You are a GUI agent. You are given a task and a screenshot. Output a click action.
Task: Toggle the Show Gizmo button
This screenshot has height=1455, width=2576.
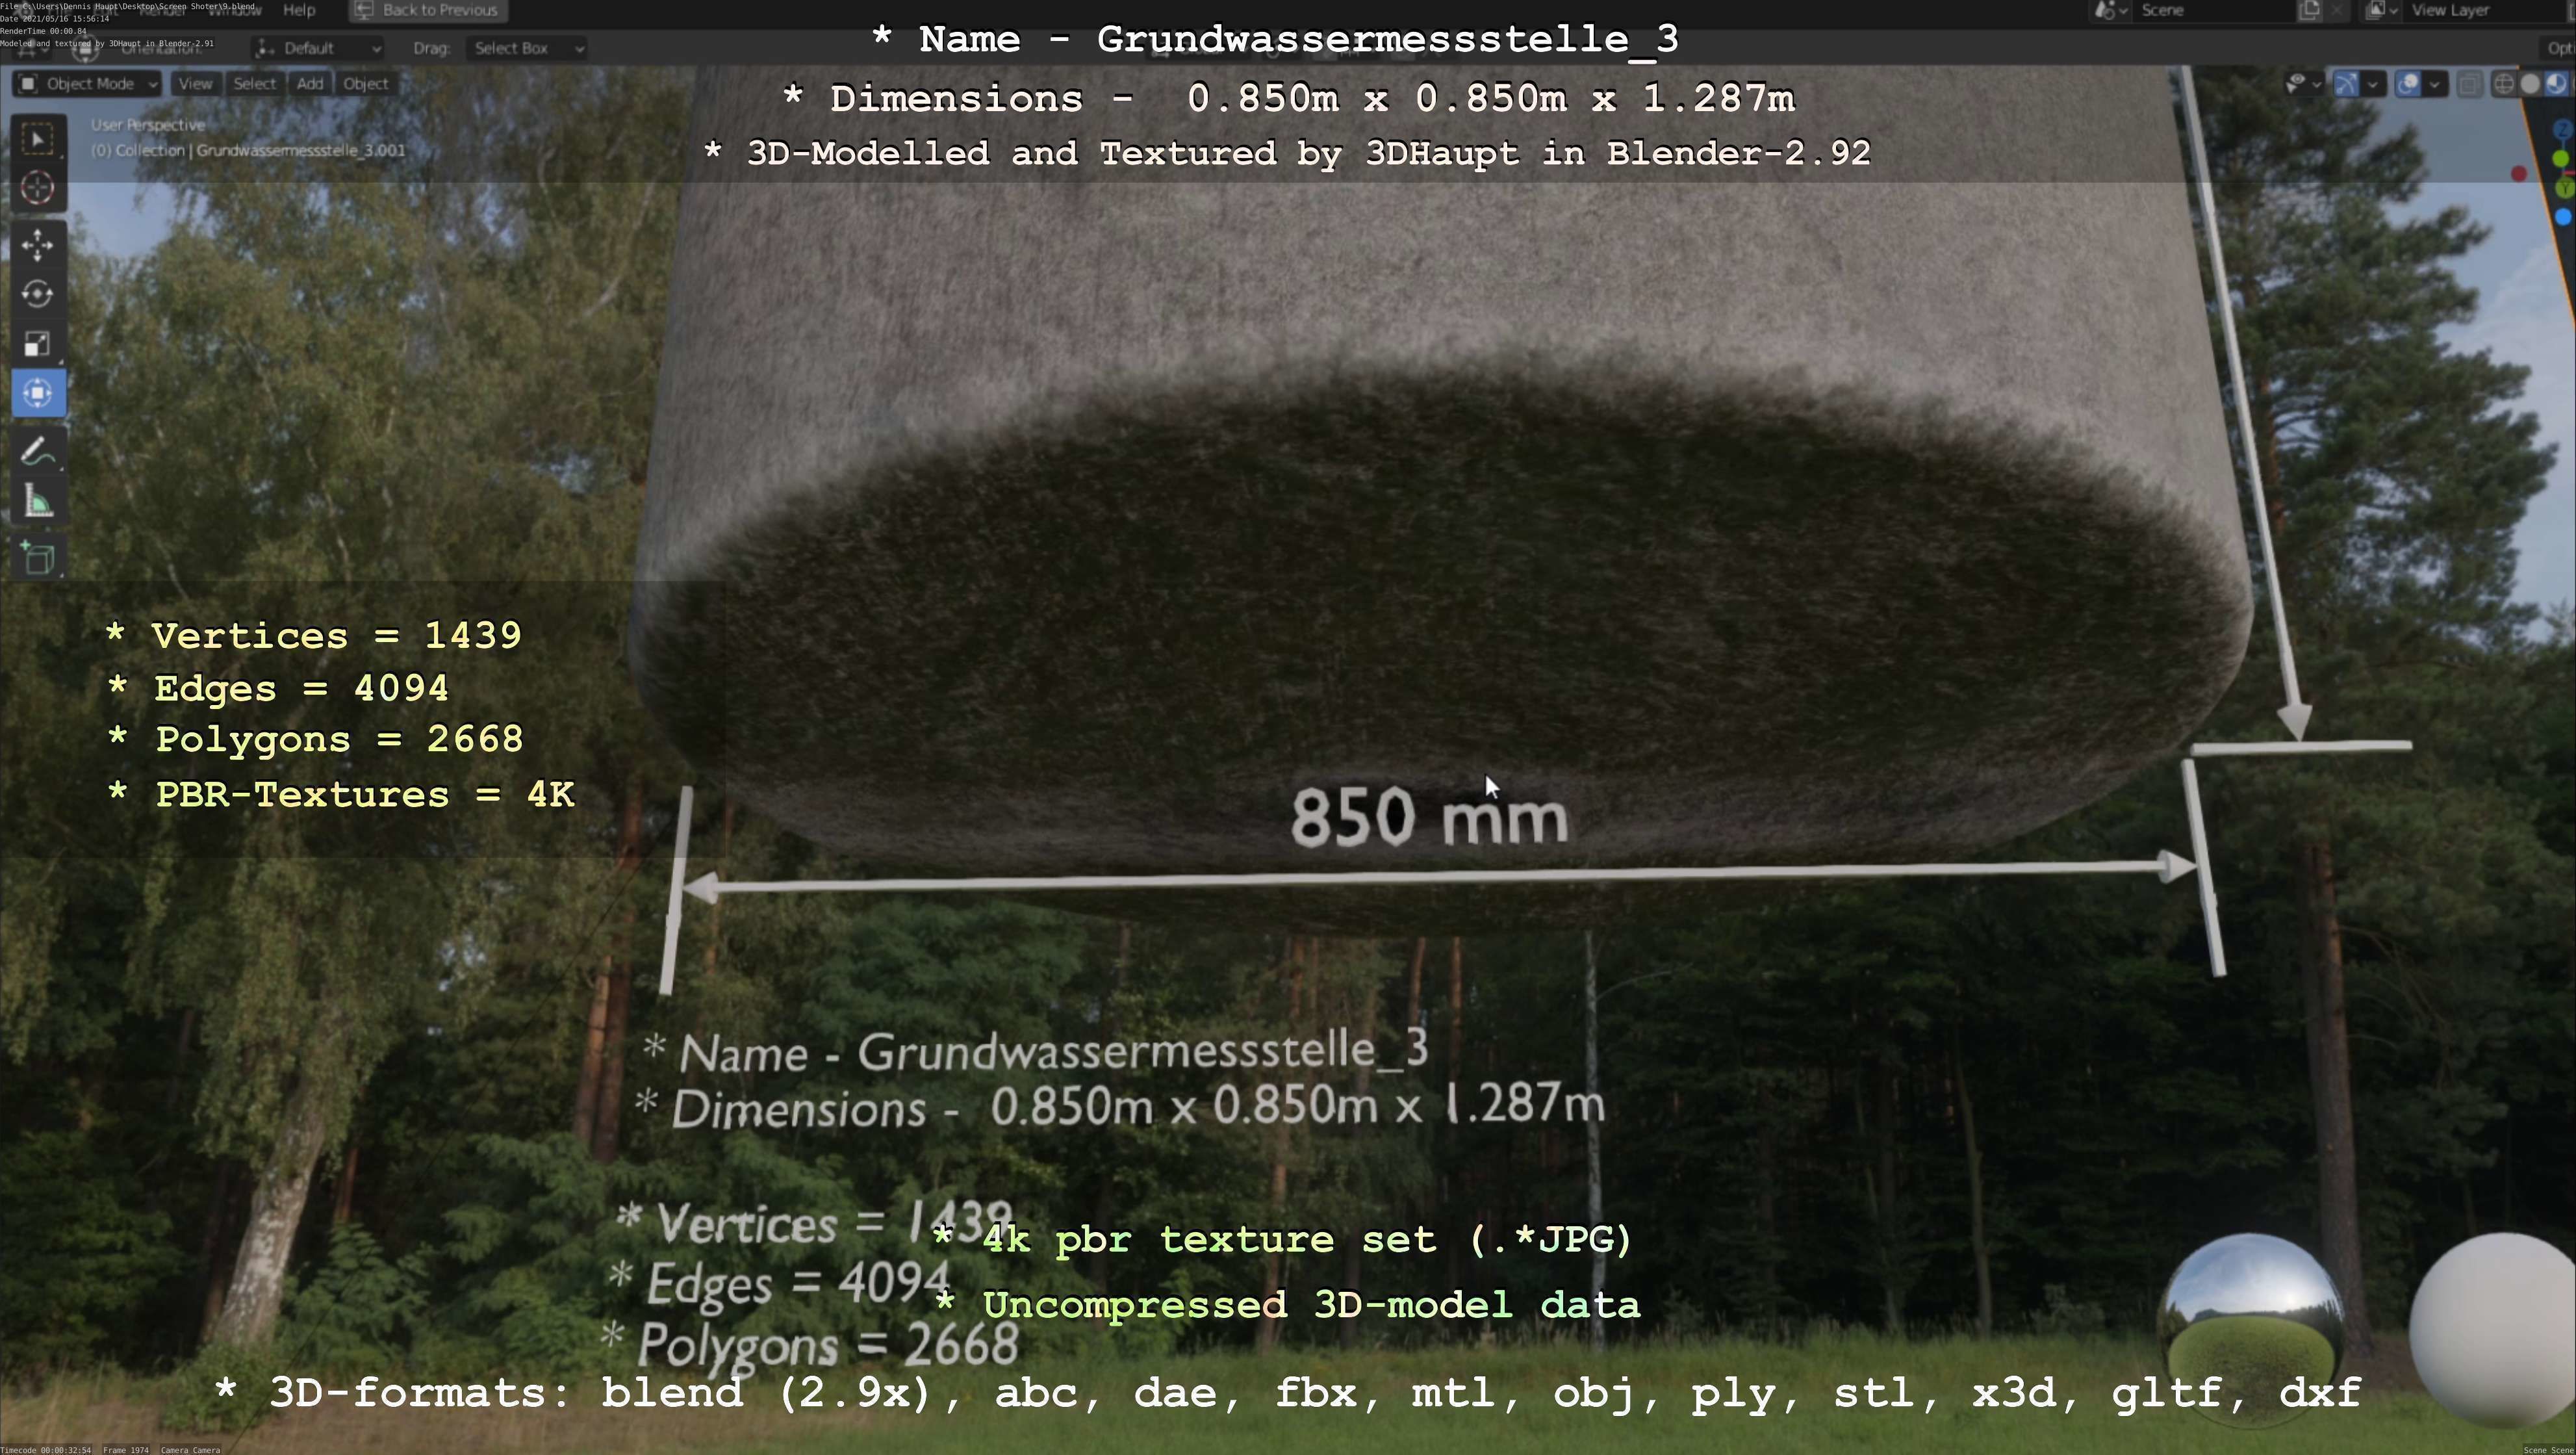[2346, 84]
